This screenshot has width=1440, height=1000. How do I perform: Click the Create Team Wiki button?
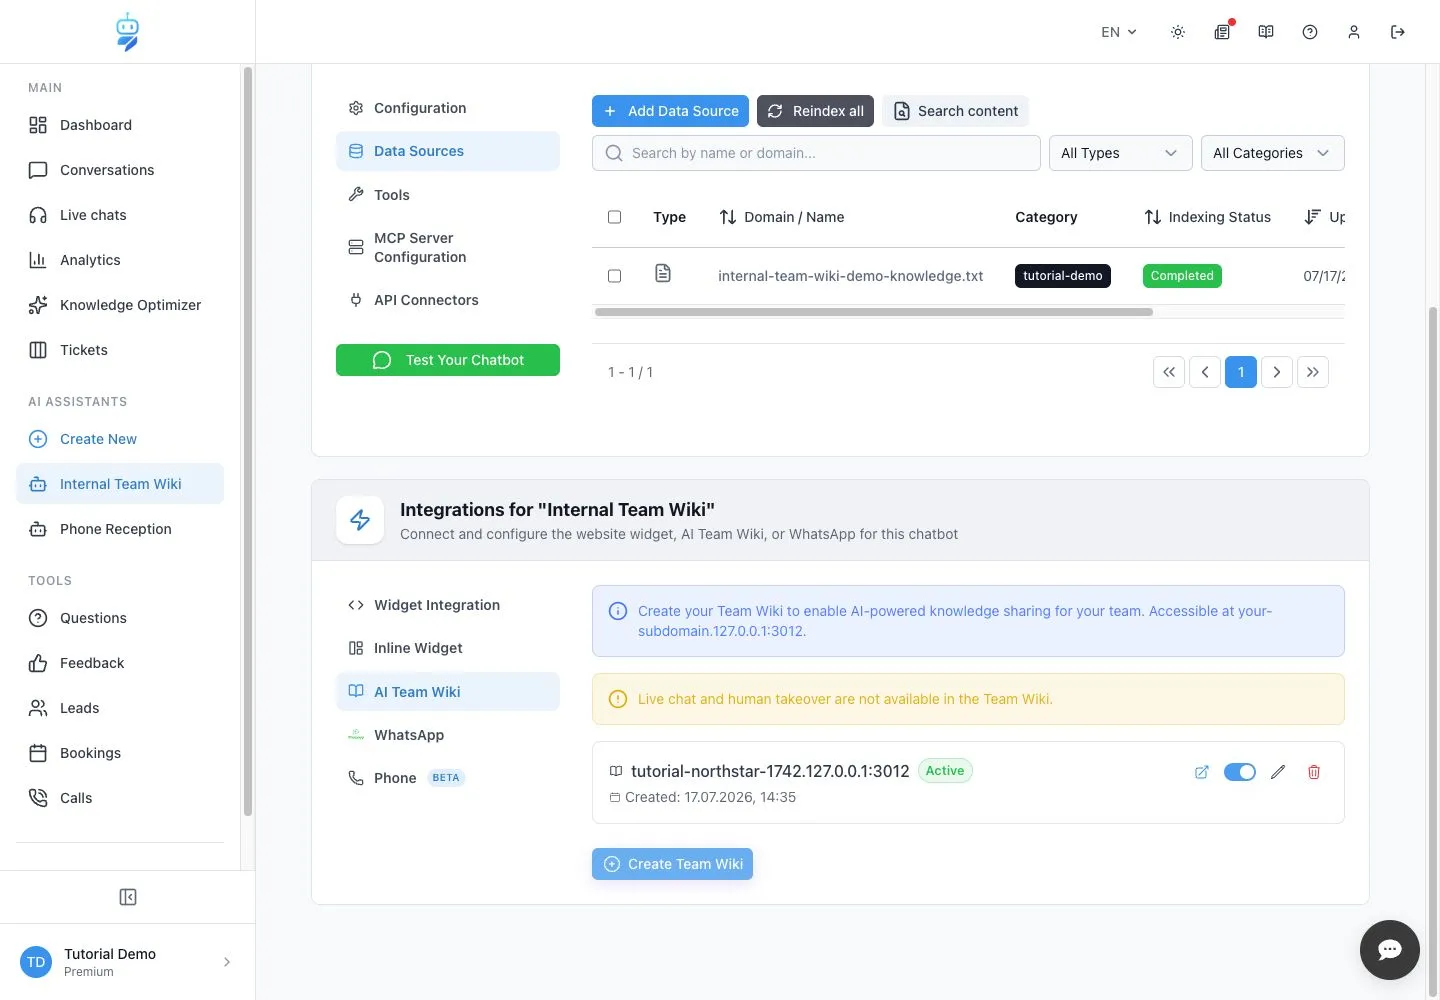672,864
